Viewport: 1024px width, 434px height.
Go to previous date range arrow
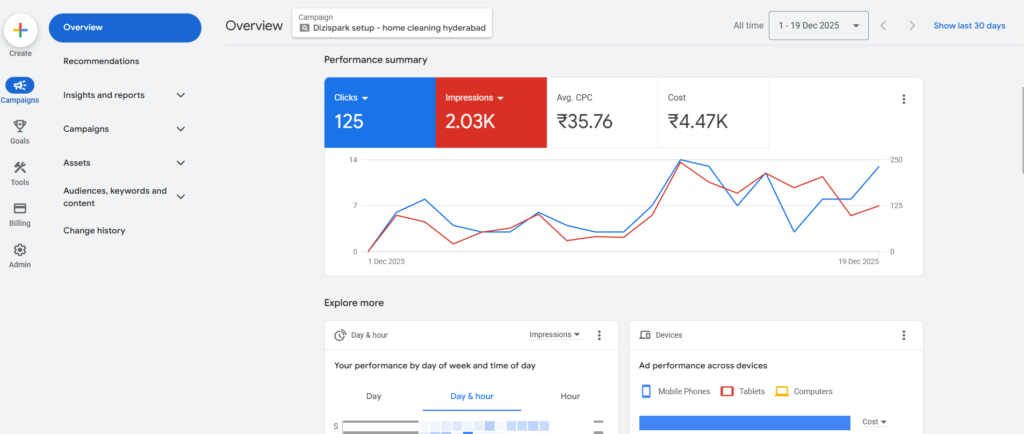tap(883, 25)
